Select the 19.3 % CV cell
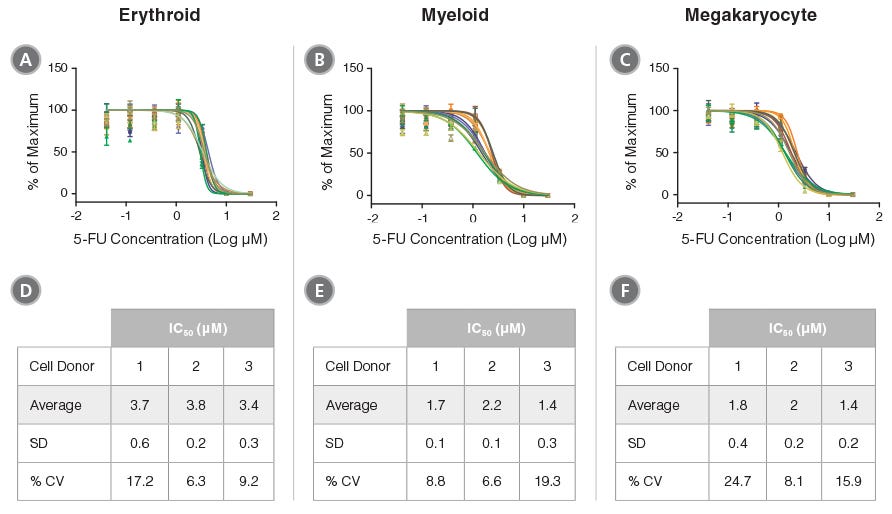892x514 pixels. 546,481
